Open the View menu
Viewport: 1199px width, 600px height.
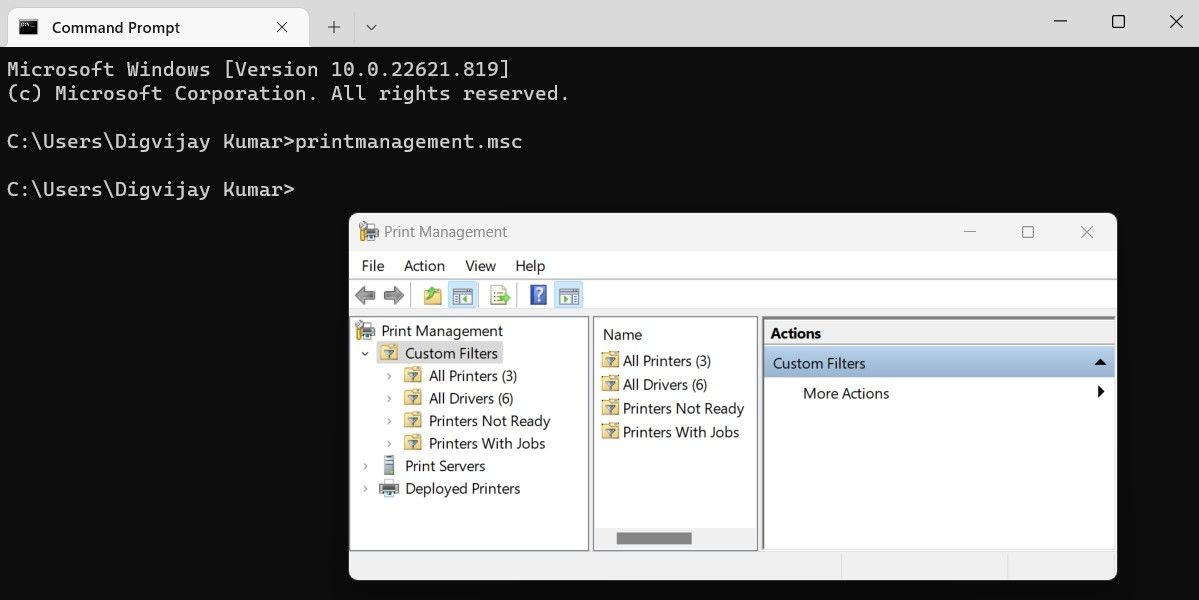tap(480, 266)
